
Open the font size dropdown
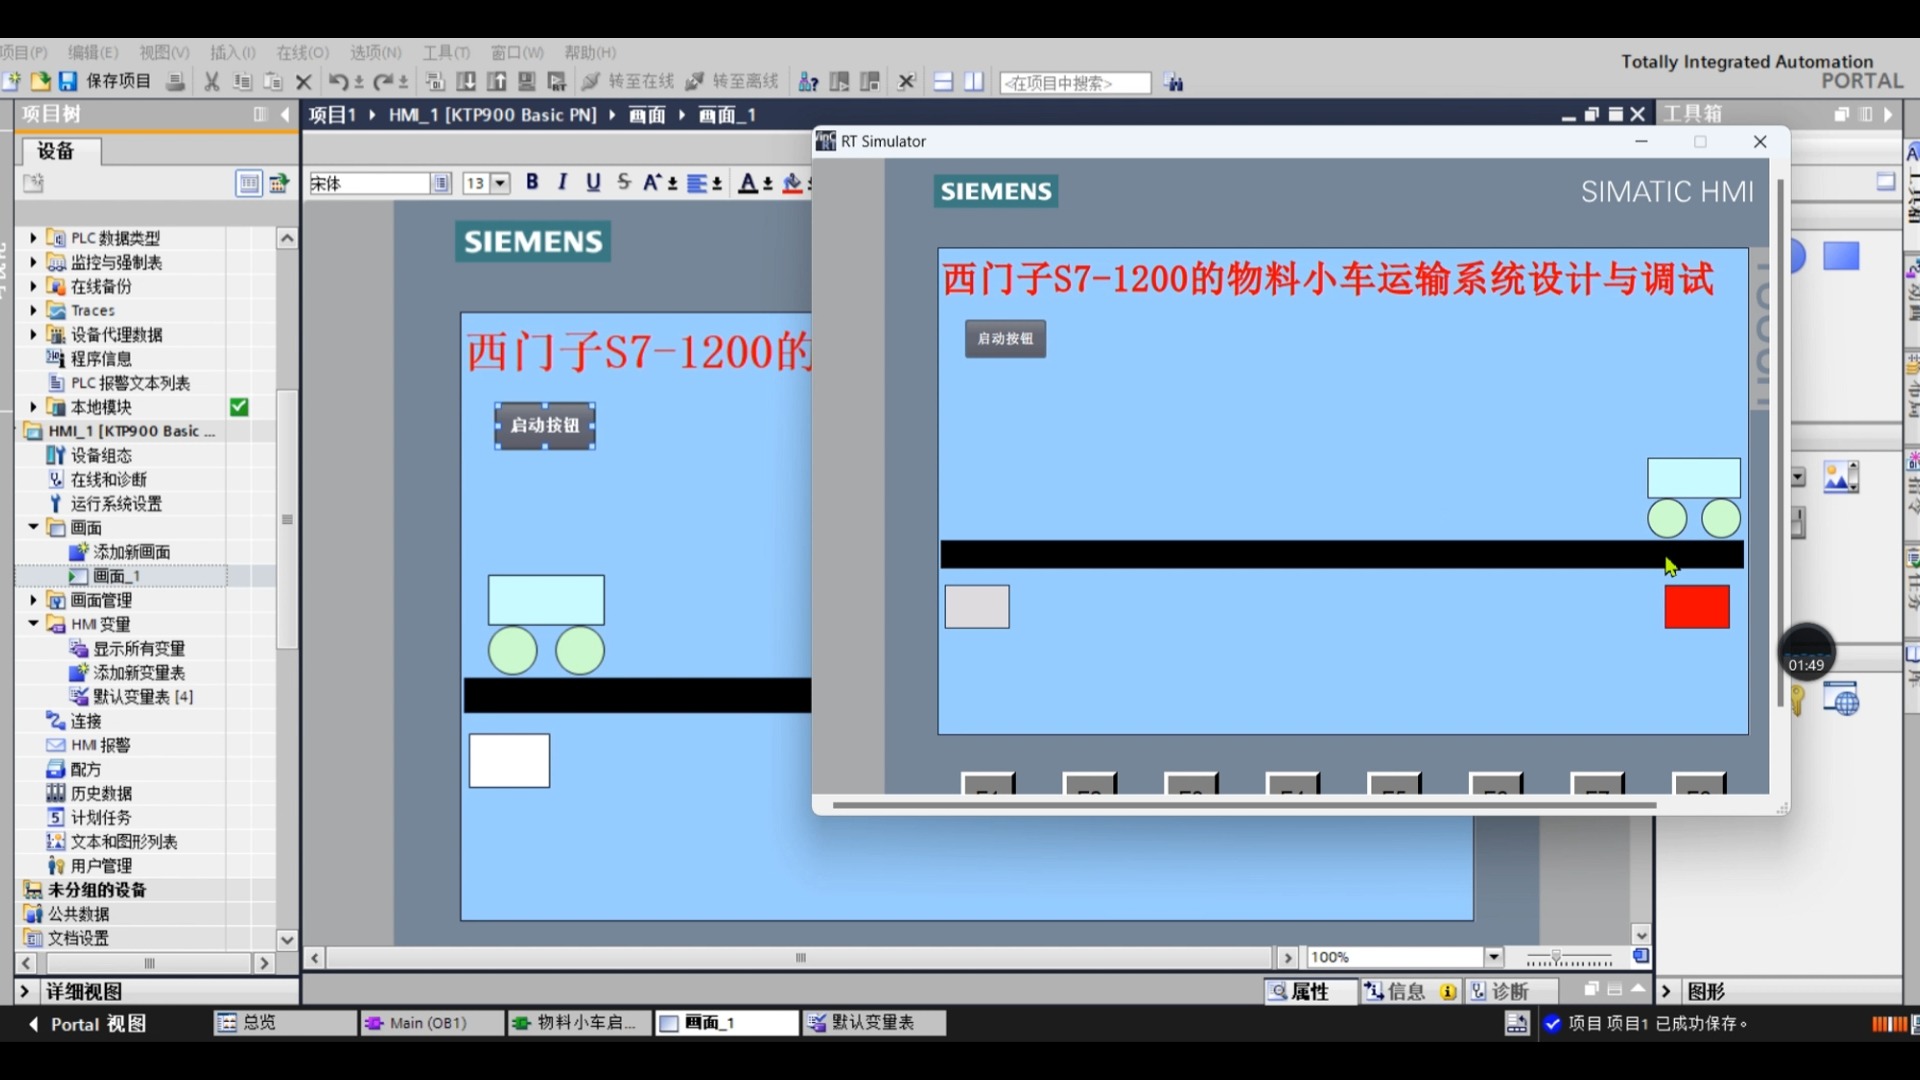coord(500,183)
